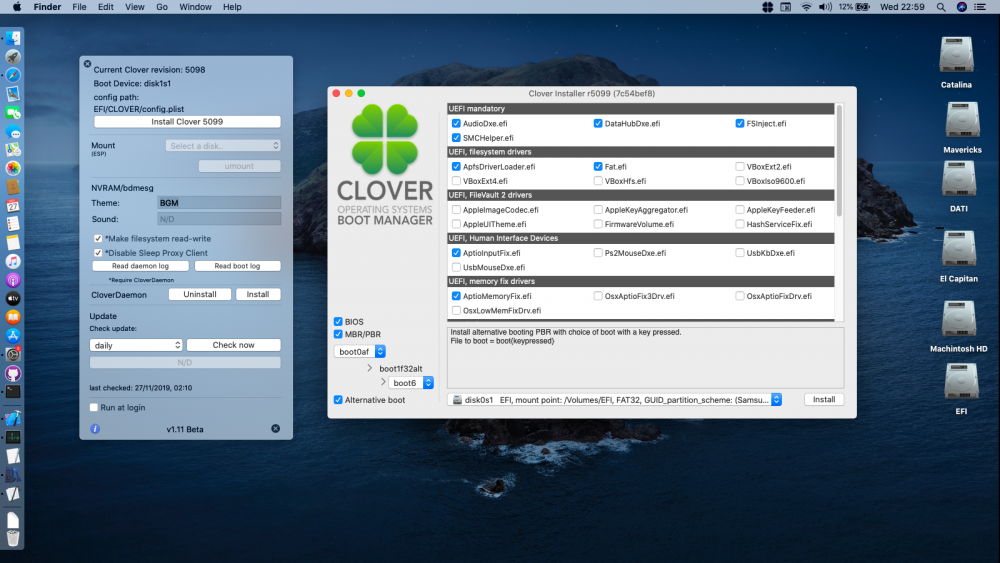This screenshot has height=563, width=1000.
Task: Open the Window menu
Action: coord(195,7)
